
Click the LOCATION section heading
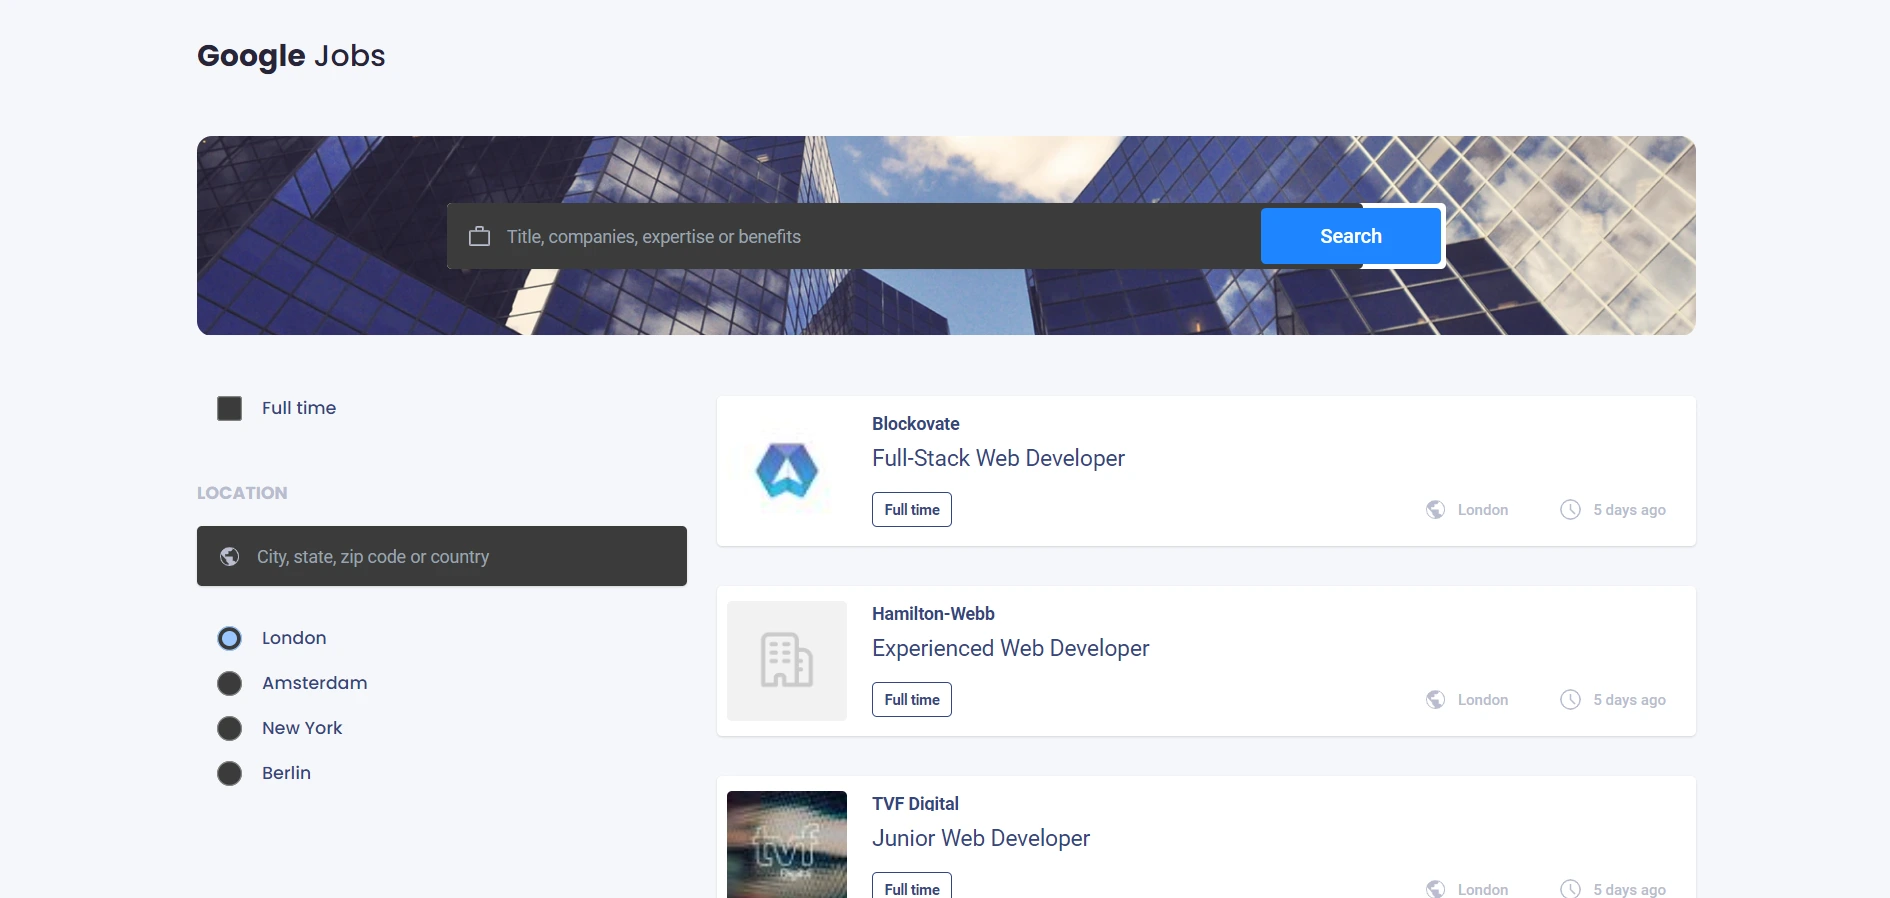(x=242, y=493)
